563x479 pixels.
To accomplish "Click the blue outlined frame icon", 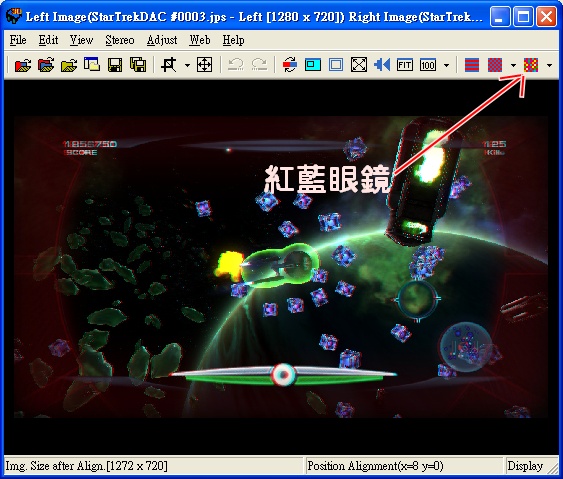I will coord(336,65).
